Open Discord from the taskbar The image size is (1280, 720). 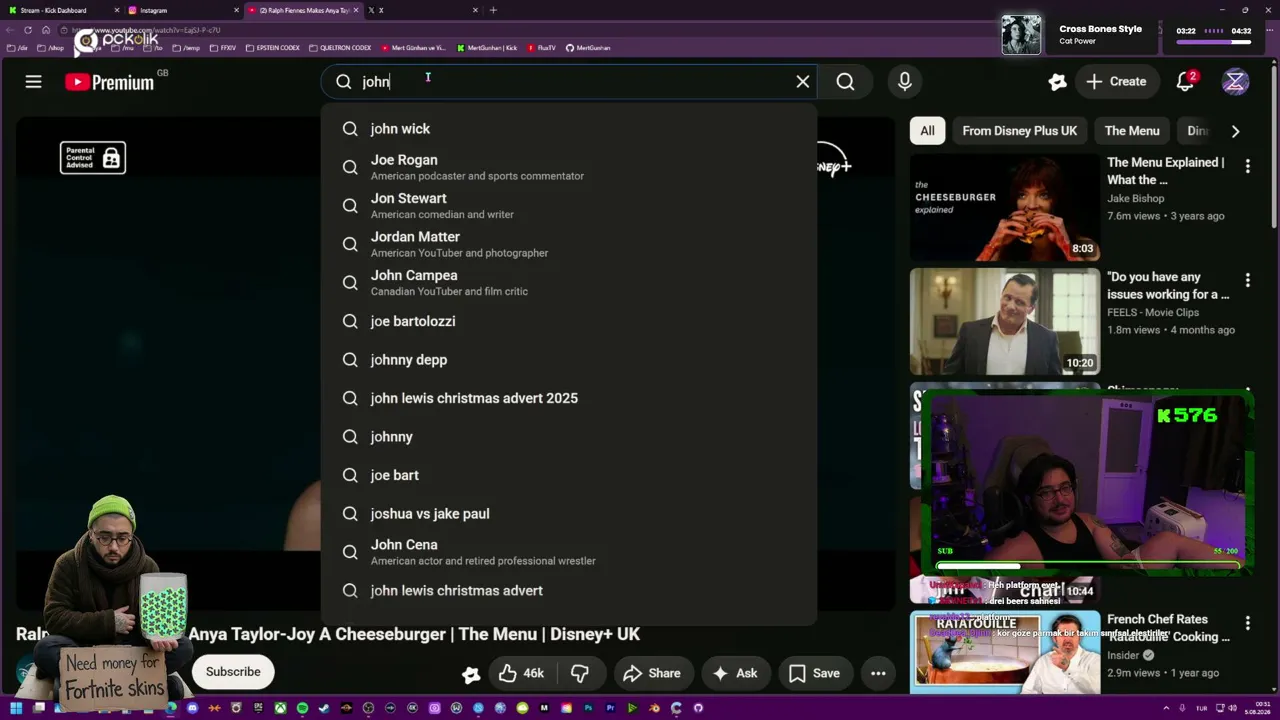pyautogui.click(x=192, y=708)
